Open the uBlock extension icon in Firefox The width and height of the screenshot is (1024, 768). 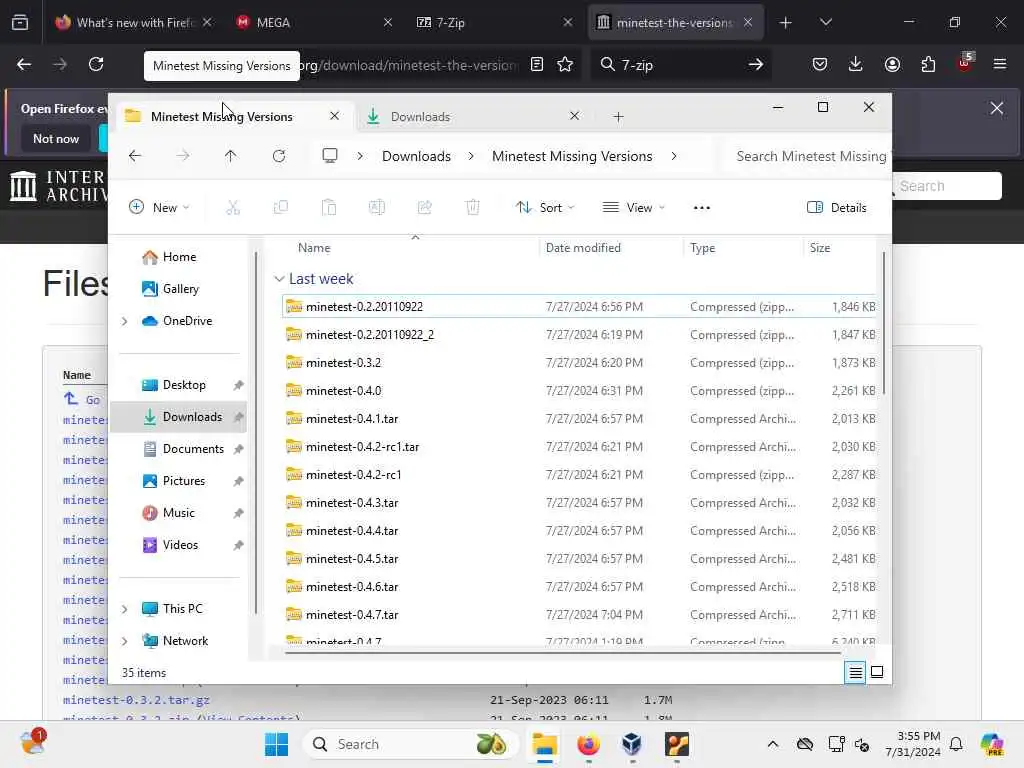(964, 63)
